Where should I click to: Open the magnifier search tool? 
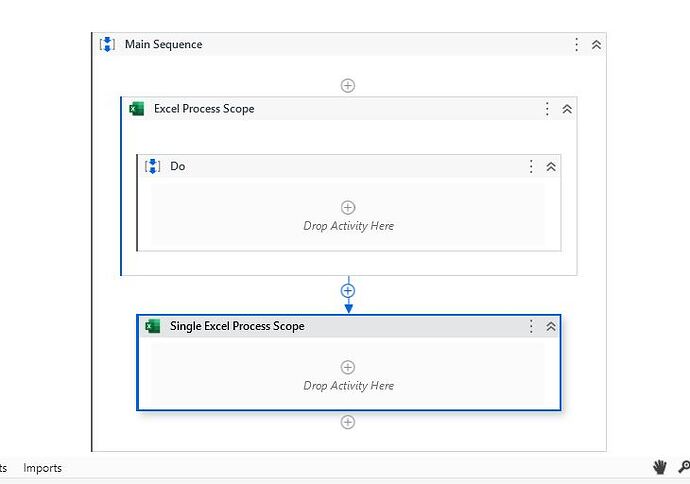684,467
